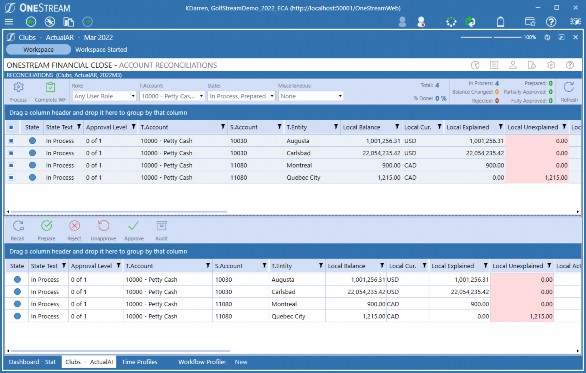Click the globe icon in top toolbar
Image resolution: width=586 pixels, height=373 pixels.
coord(50,22)
